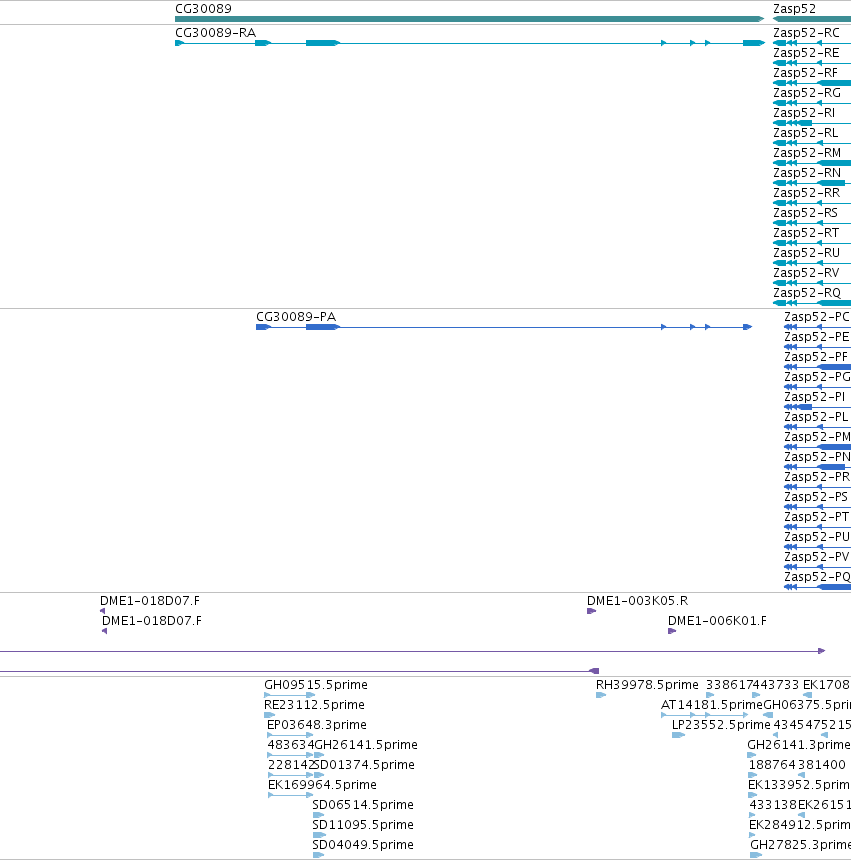
Task: Click the large exon of CG30089-RA transcript
Action: [x=322, y=43]
